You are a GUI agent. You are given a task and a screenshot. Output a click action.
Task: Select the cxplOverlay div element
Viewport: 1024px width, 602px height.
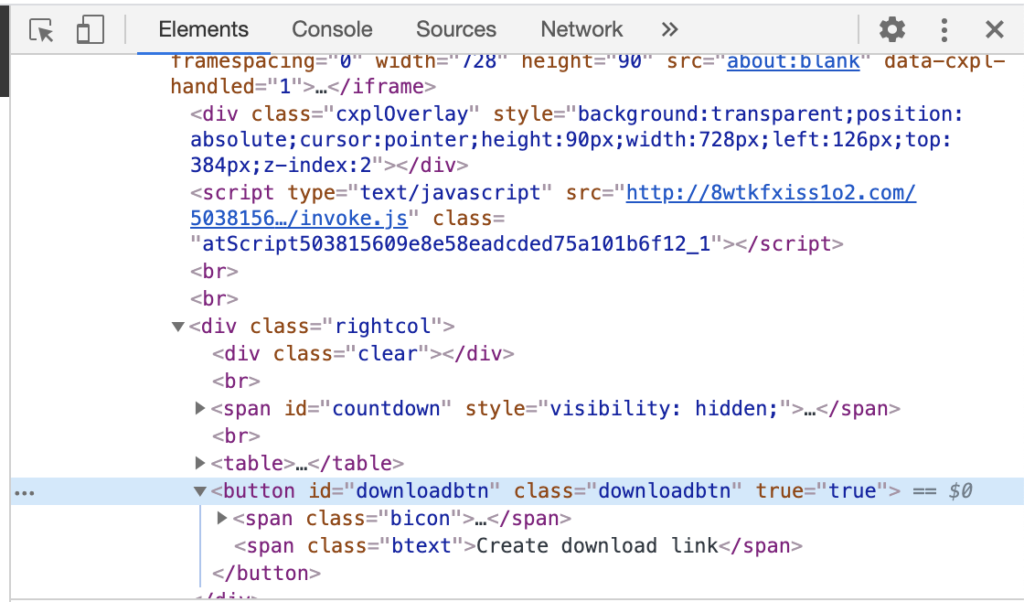coord(577,139)
